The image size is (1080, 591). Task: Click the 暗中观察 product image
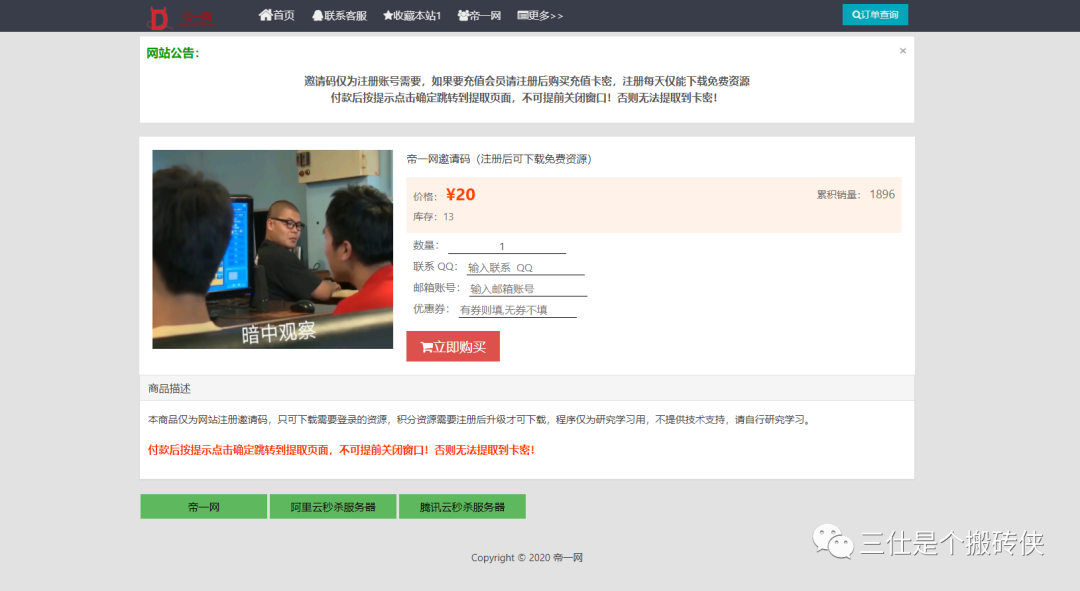click(x=272, y=249)
